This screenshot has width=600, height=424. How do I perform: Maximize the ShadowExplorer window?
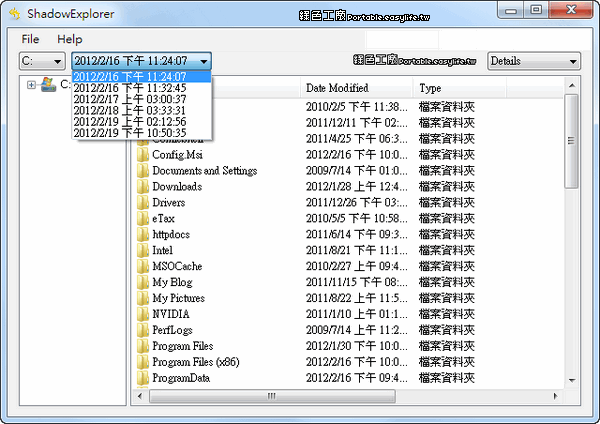pos(536,10)
